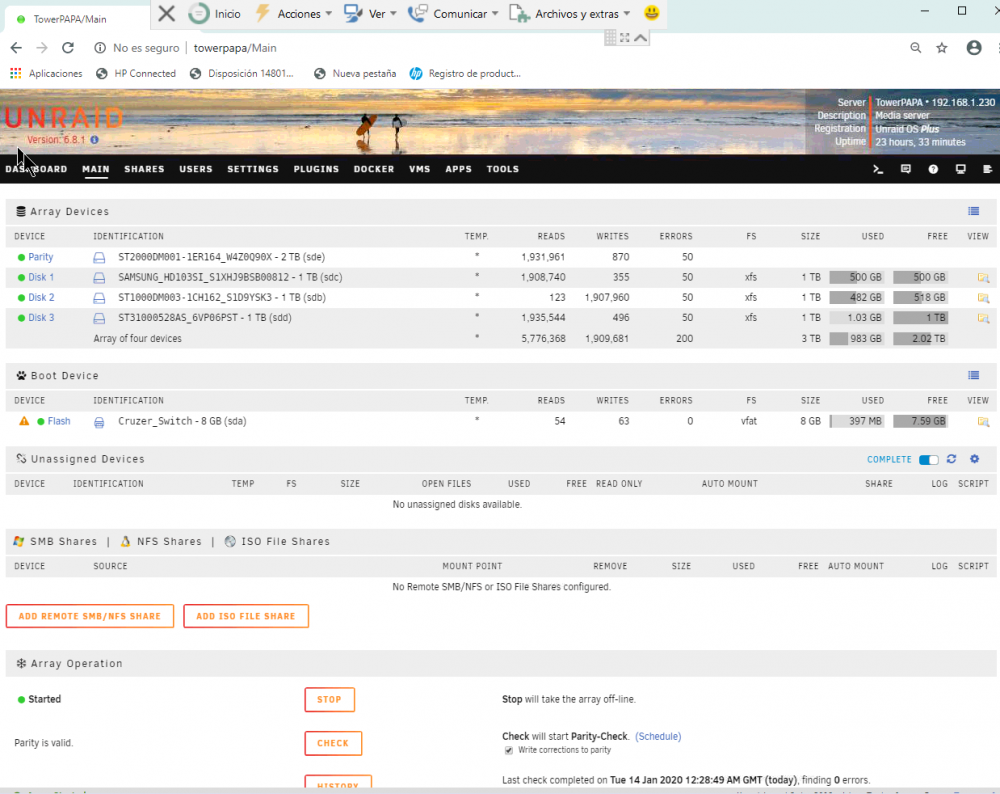Open the Ver dropdown menu
The width and height of the screenshot is (1000, 794).
(371, 13)
